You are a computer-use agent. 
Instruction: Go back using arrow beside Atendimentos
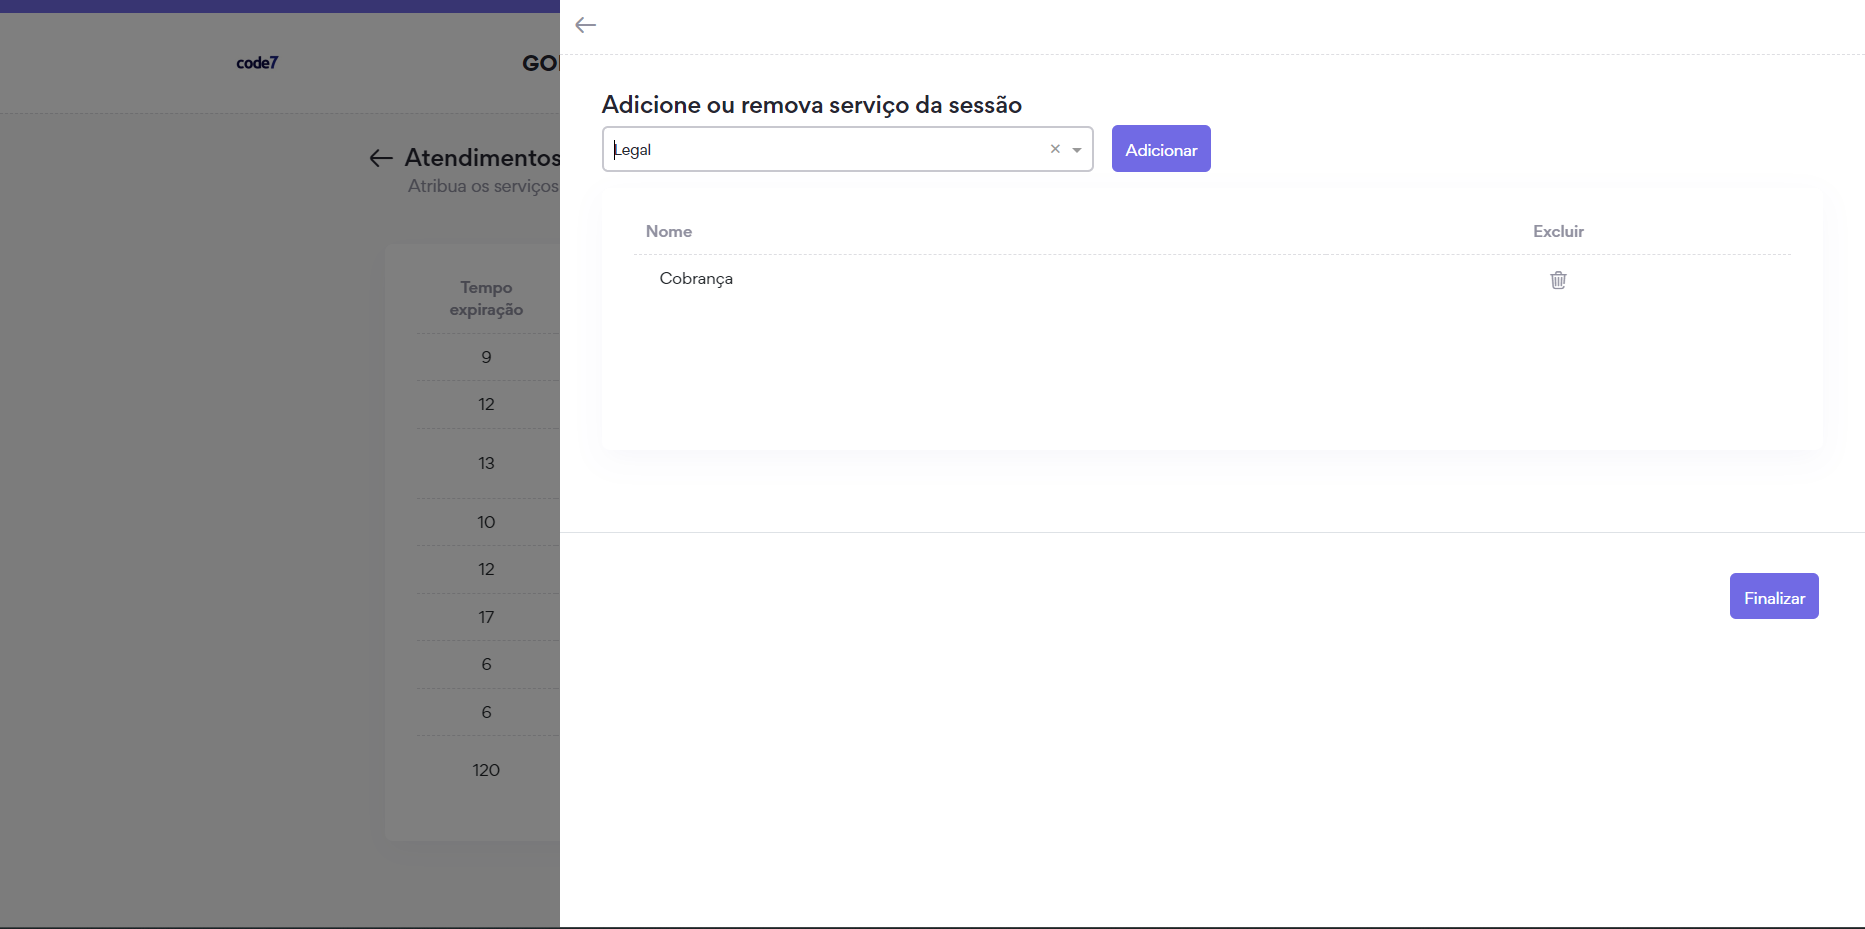tap(381, 158)
